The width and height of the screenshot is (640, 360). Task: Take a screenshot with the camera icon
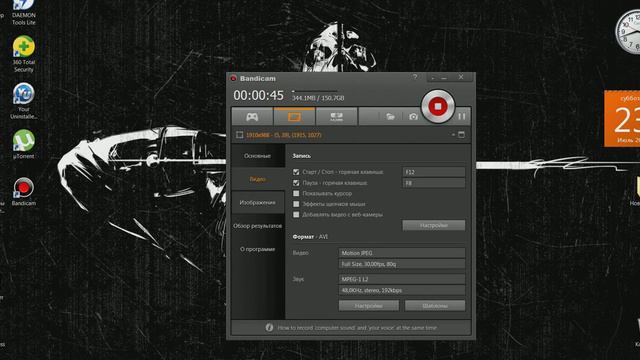413,117
